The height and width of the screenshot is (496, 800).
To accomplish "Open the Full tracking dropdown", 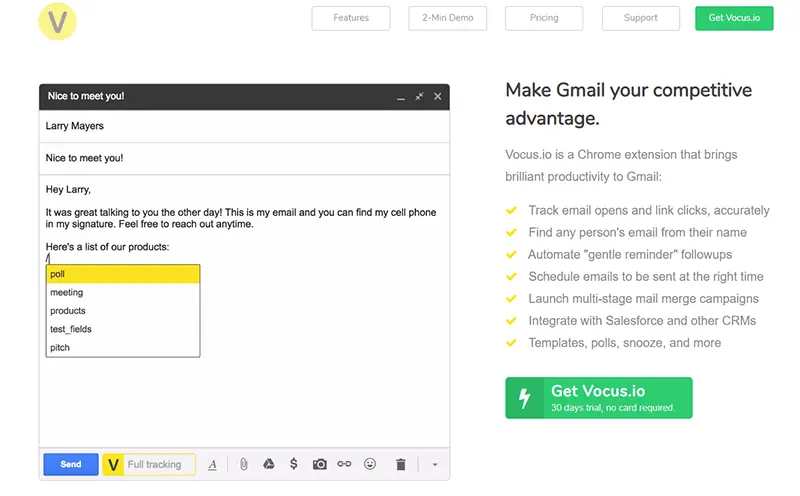I will coord(159,465).
